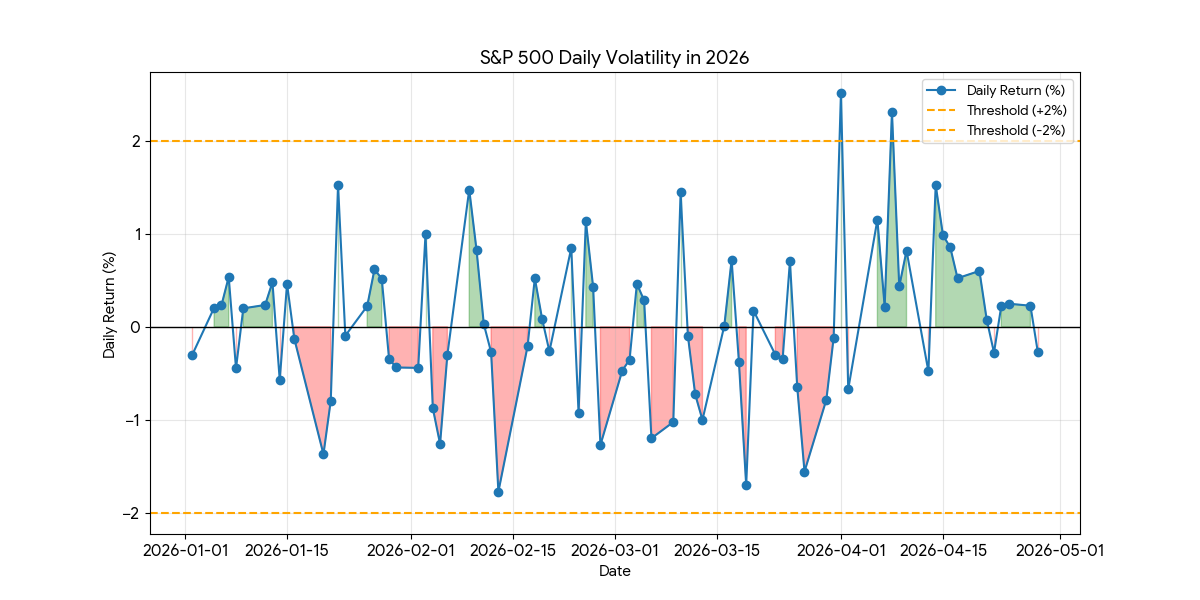Click the y-axis tick label "0"
Viewport: 1200px width, 600px height.
point(134,327)
